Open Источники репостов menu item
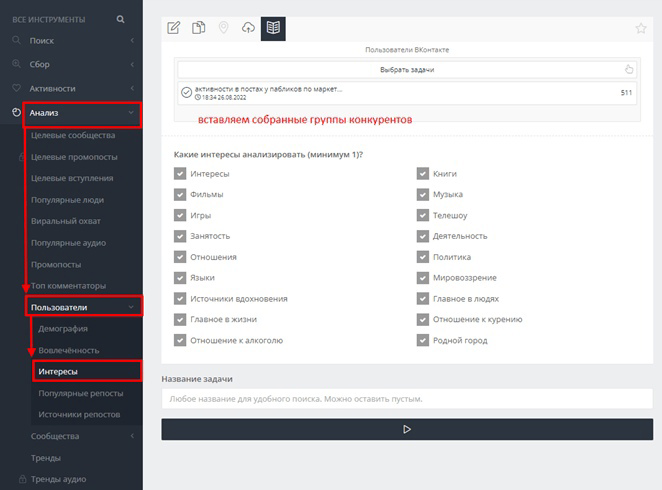 click(79, 414)
